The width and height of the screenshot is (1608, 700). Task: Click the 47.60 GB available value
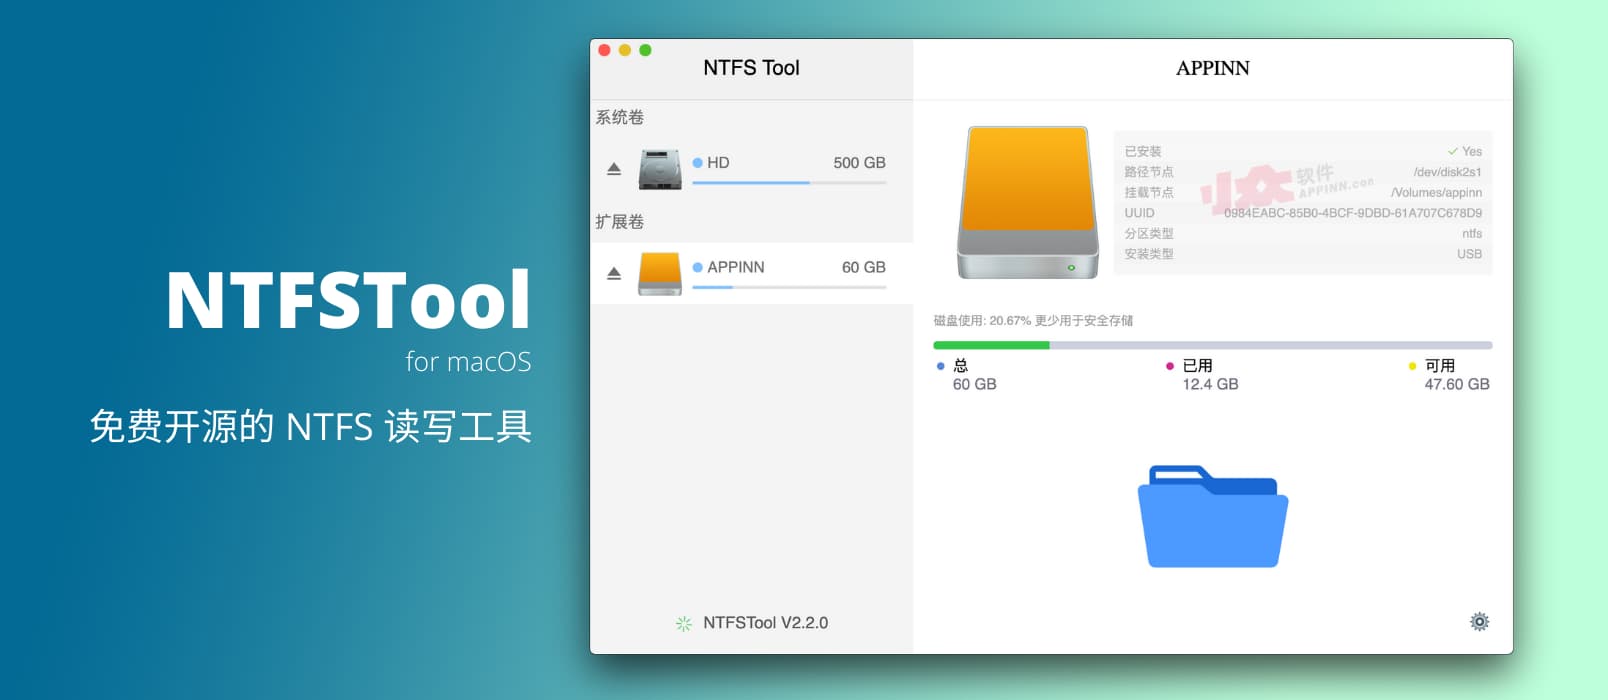(1457, 384)
